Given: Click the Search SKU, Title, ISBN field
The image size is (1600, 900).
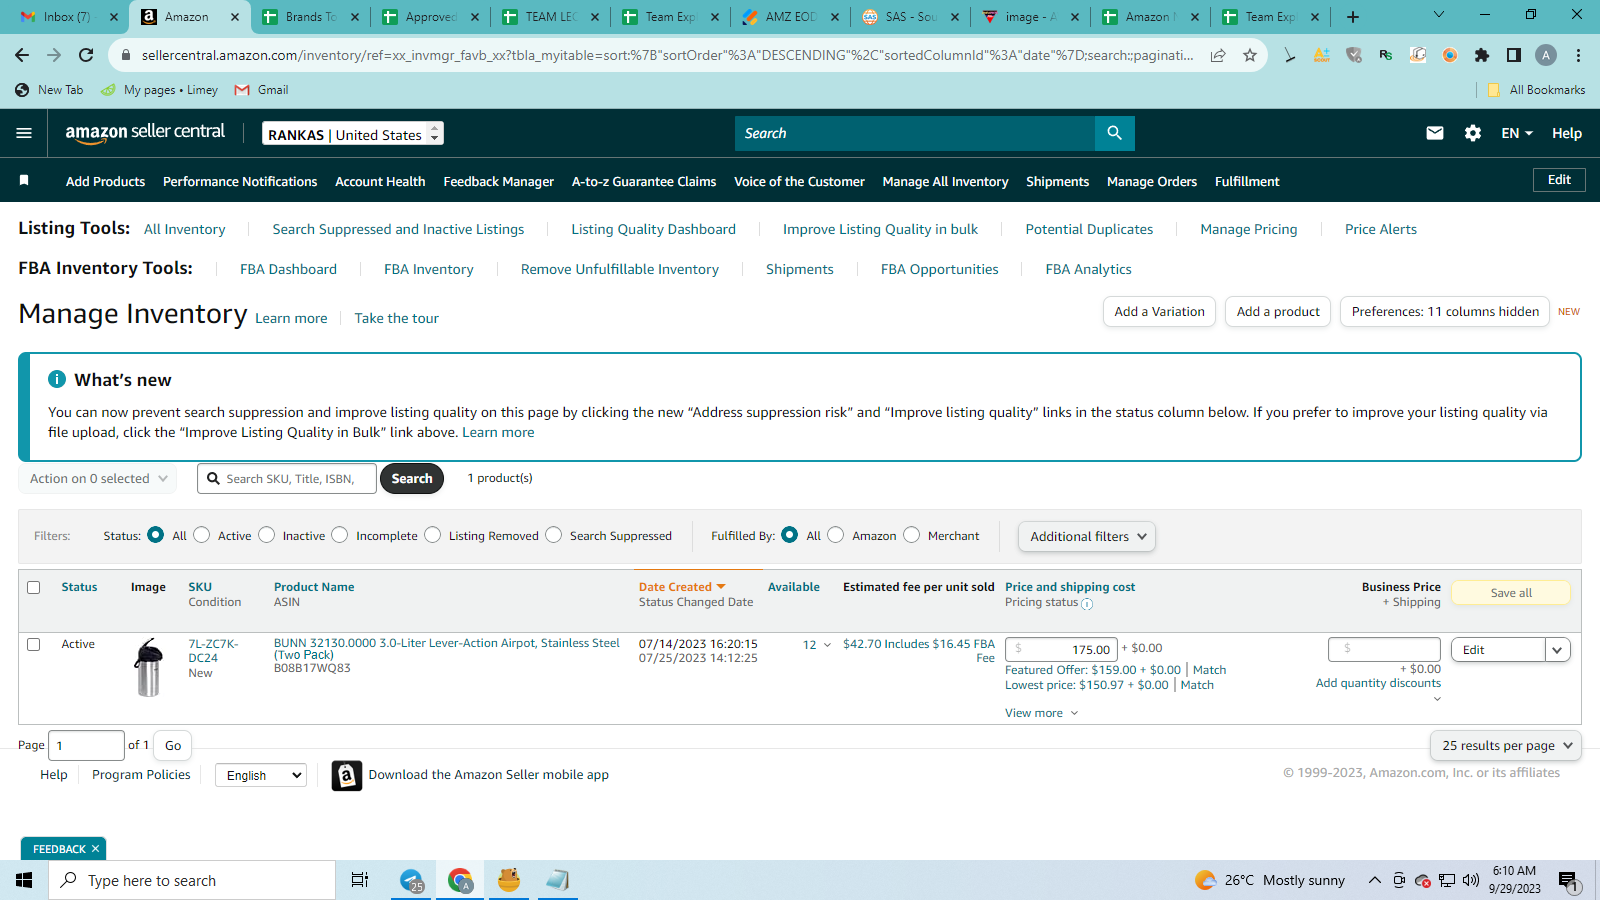Looking at the screenshot, I should click(x=287, y=479).
